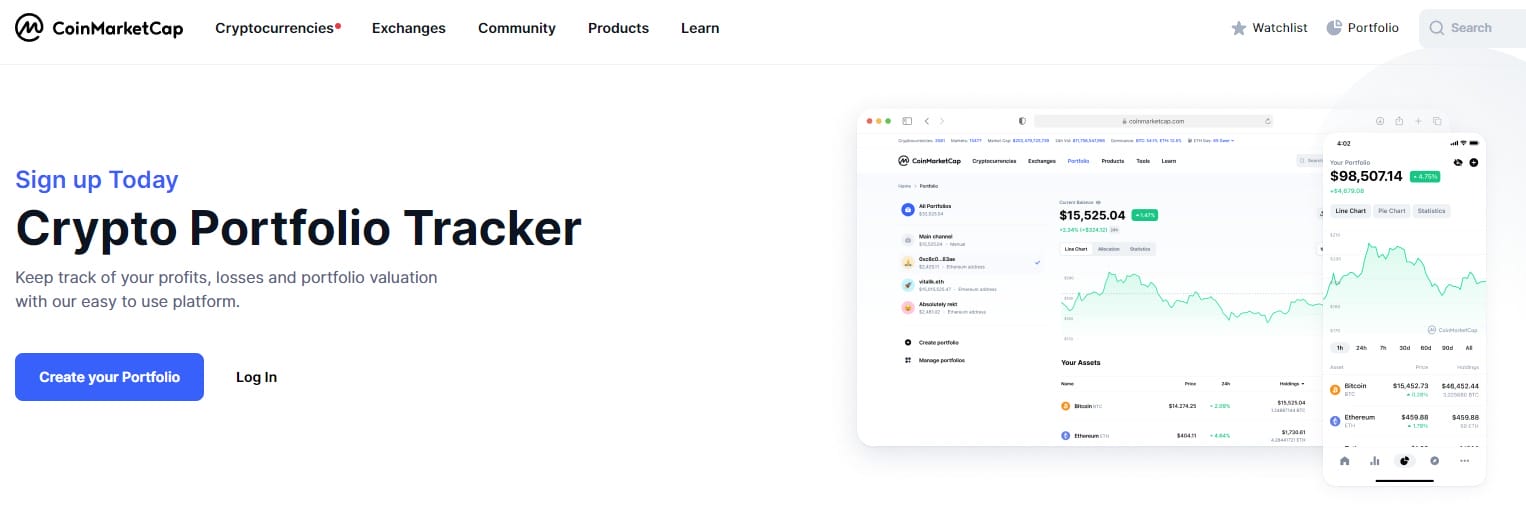
Task: Click the Bitcoin icon in the phone mockup list
Action: (x=1335, y=390)
